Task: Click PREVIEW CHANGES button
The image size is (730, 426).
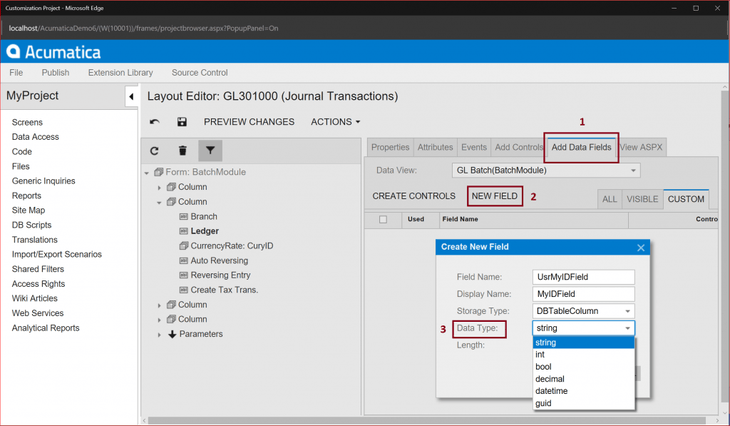Action: (x=249, y=122)
